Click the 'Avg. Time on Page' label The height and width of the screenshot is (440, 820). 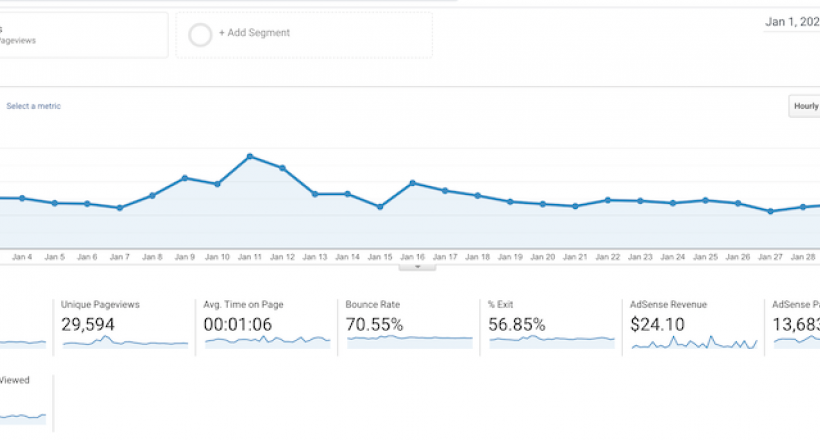[243, 304]
